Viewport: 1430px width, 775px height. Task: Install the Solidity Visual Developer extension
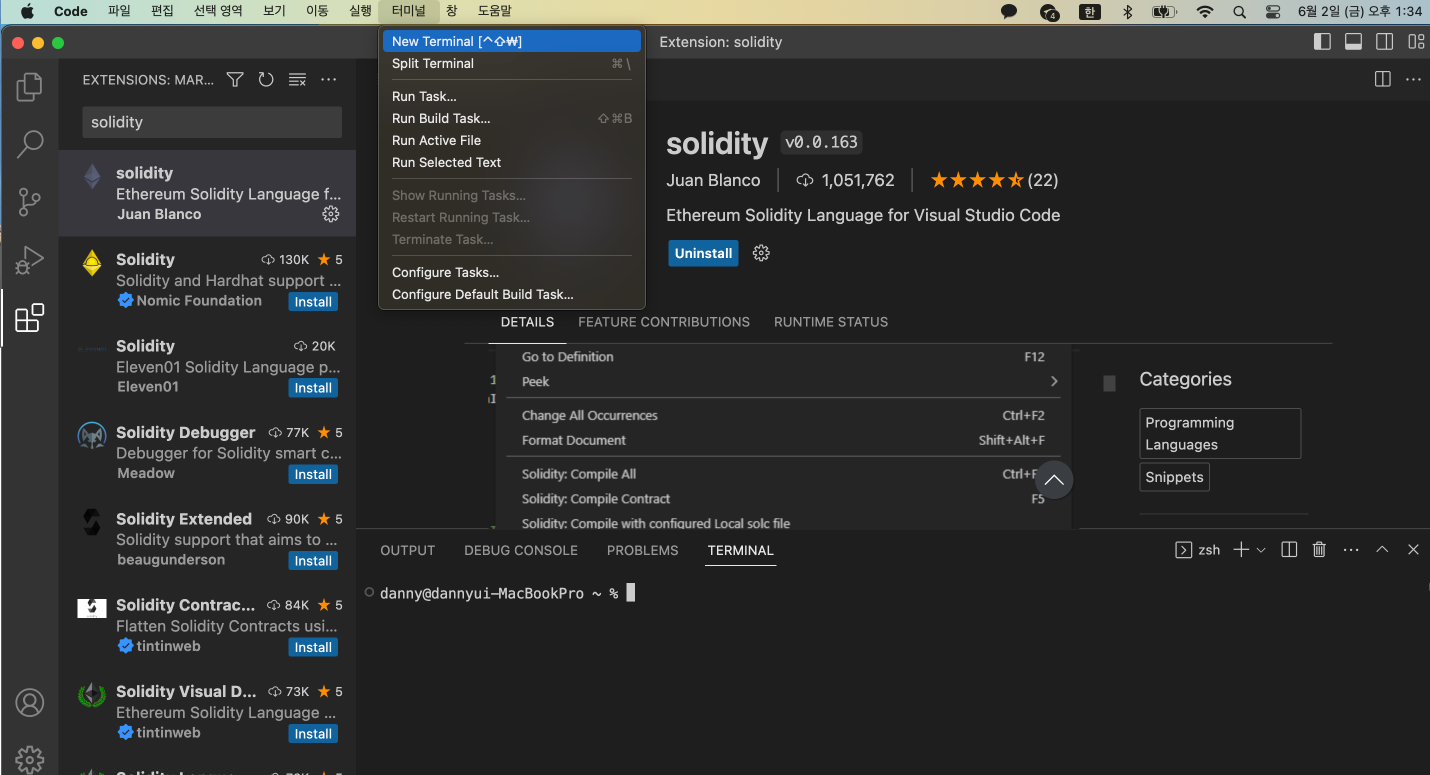point(313,734)
